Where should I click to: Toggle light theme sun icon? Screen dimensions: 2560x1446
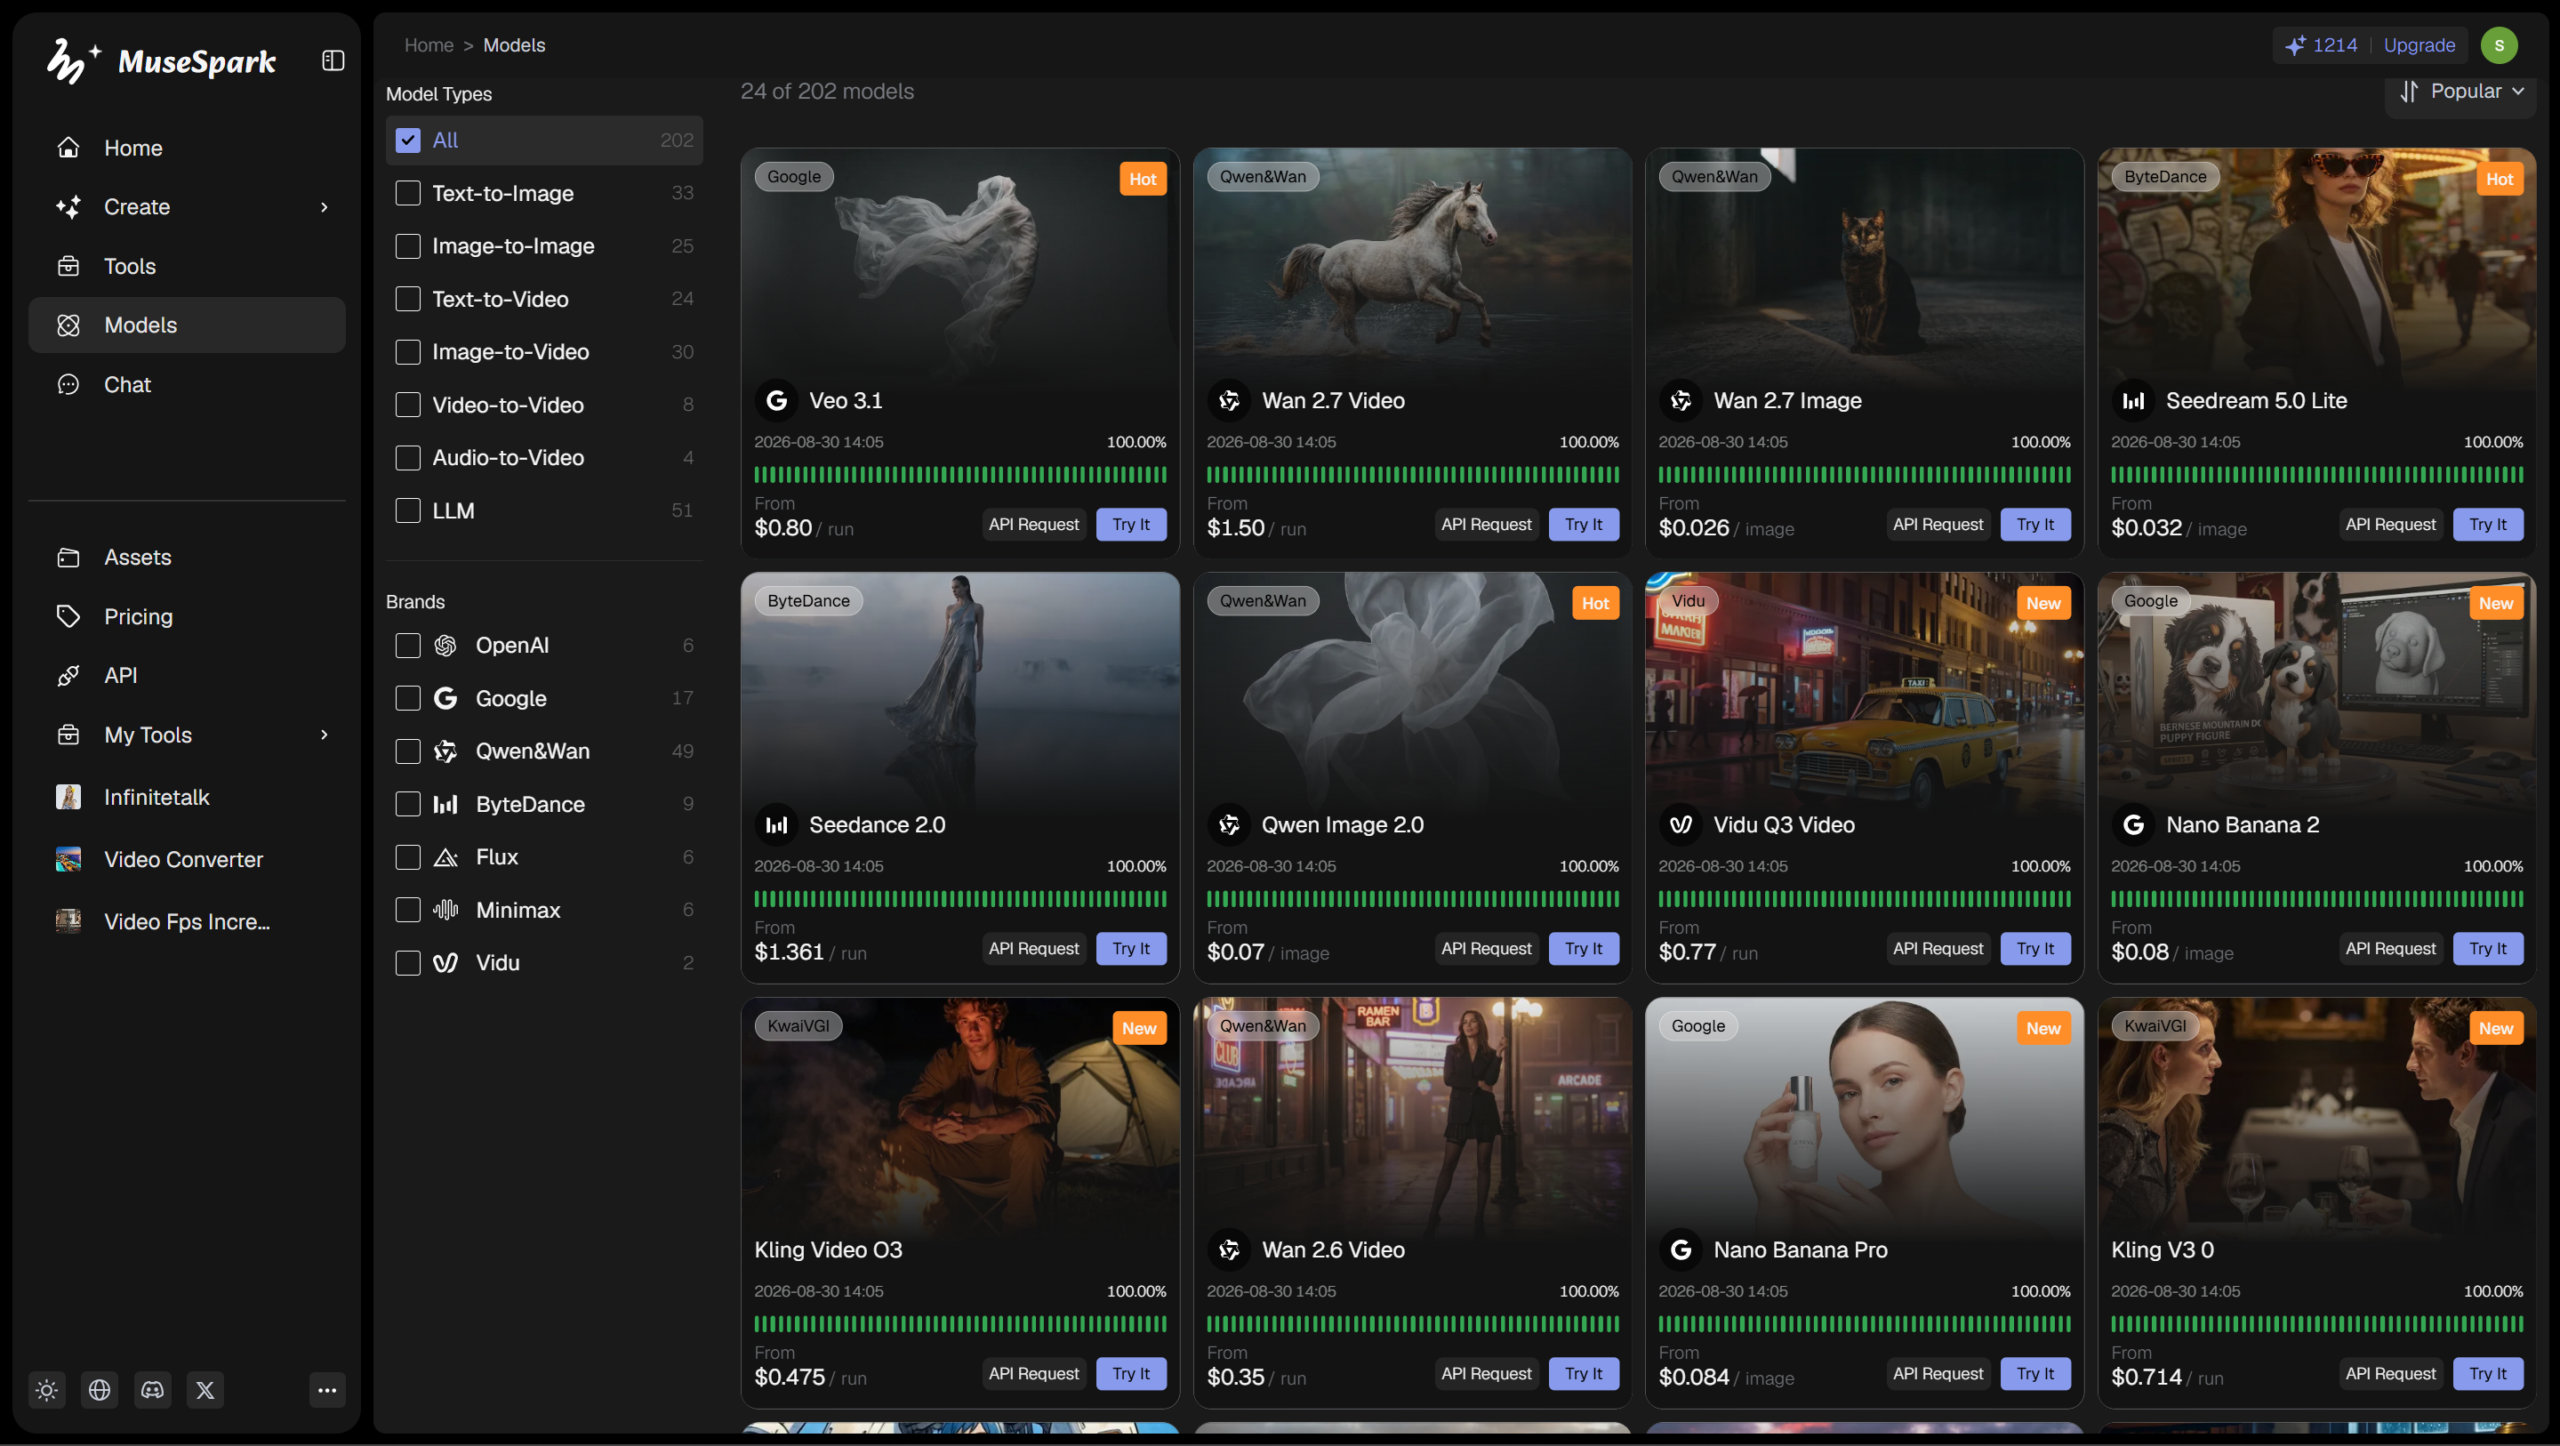[47, 1390]
